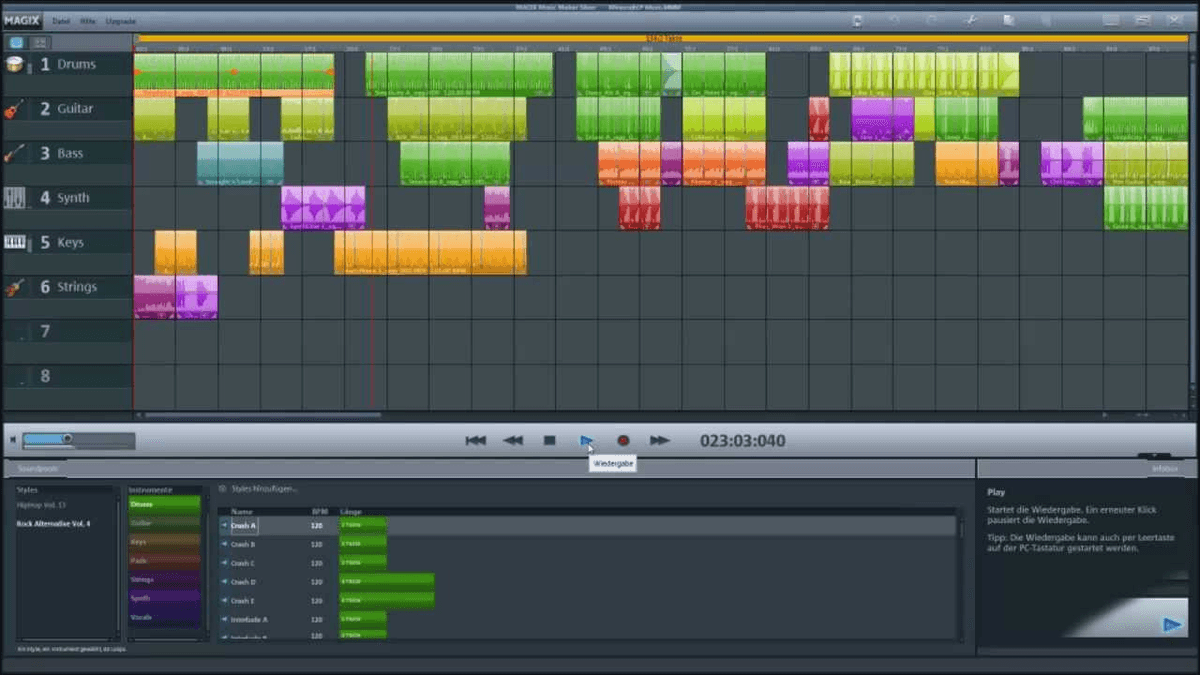Click the green length bar of Crash E

coord(387,601)
